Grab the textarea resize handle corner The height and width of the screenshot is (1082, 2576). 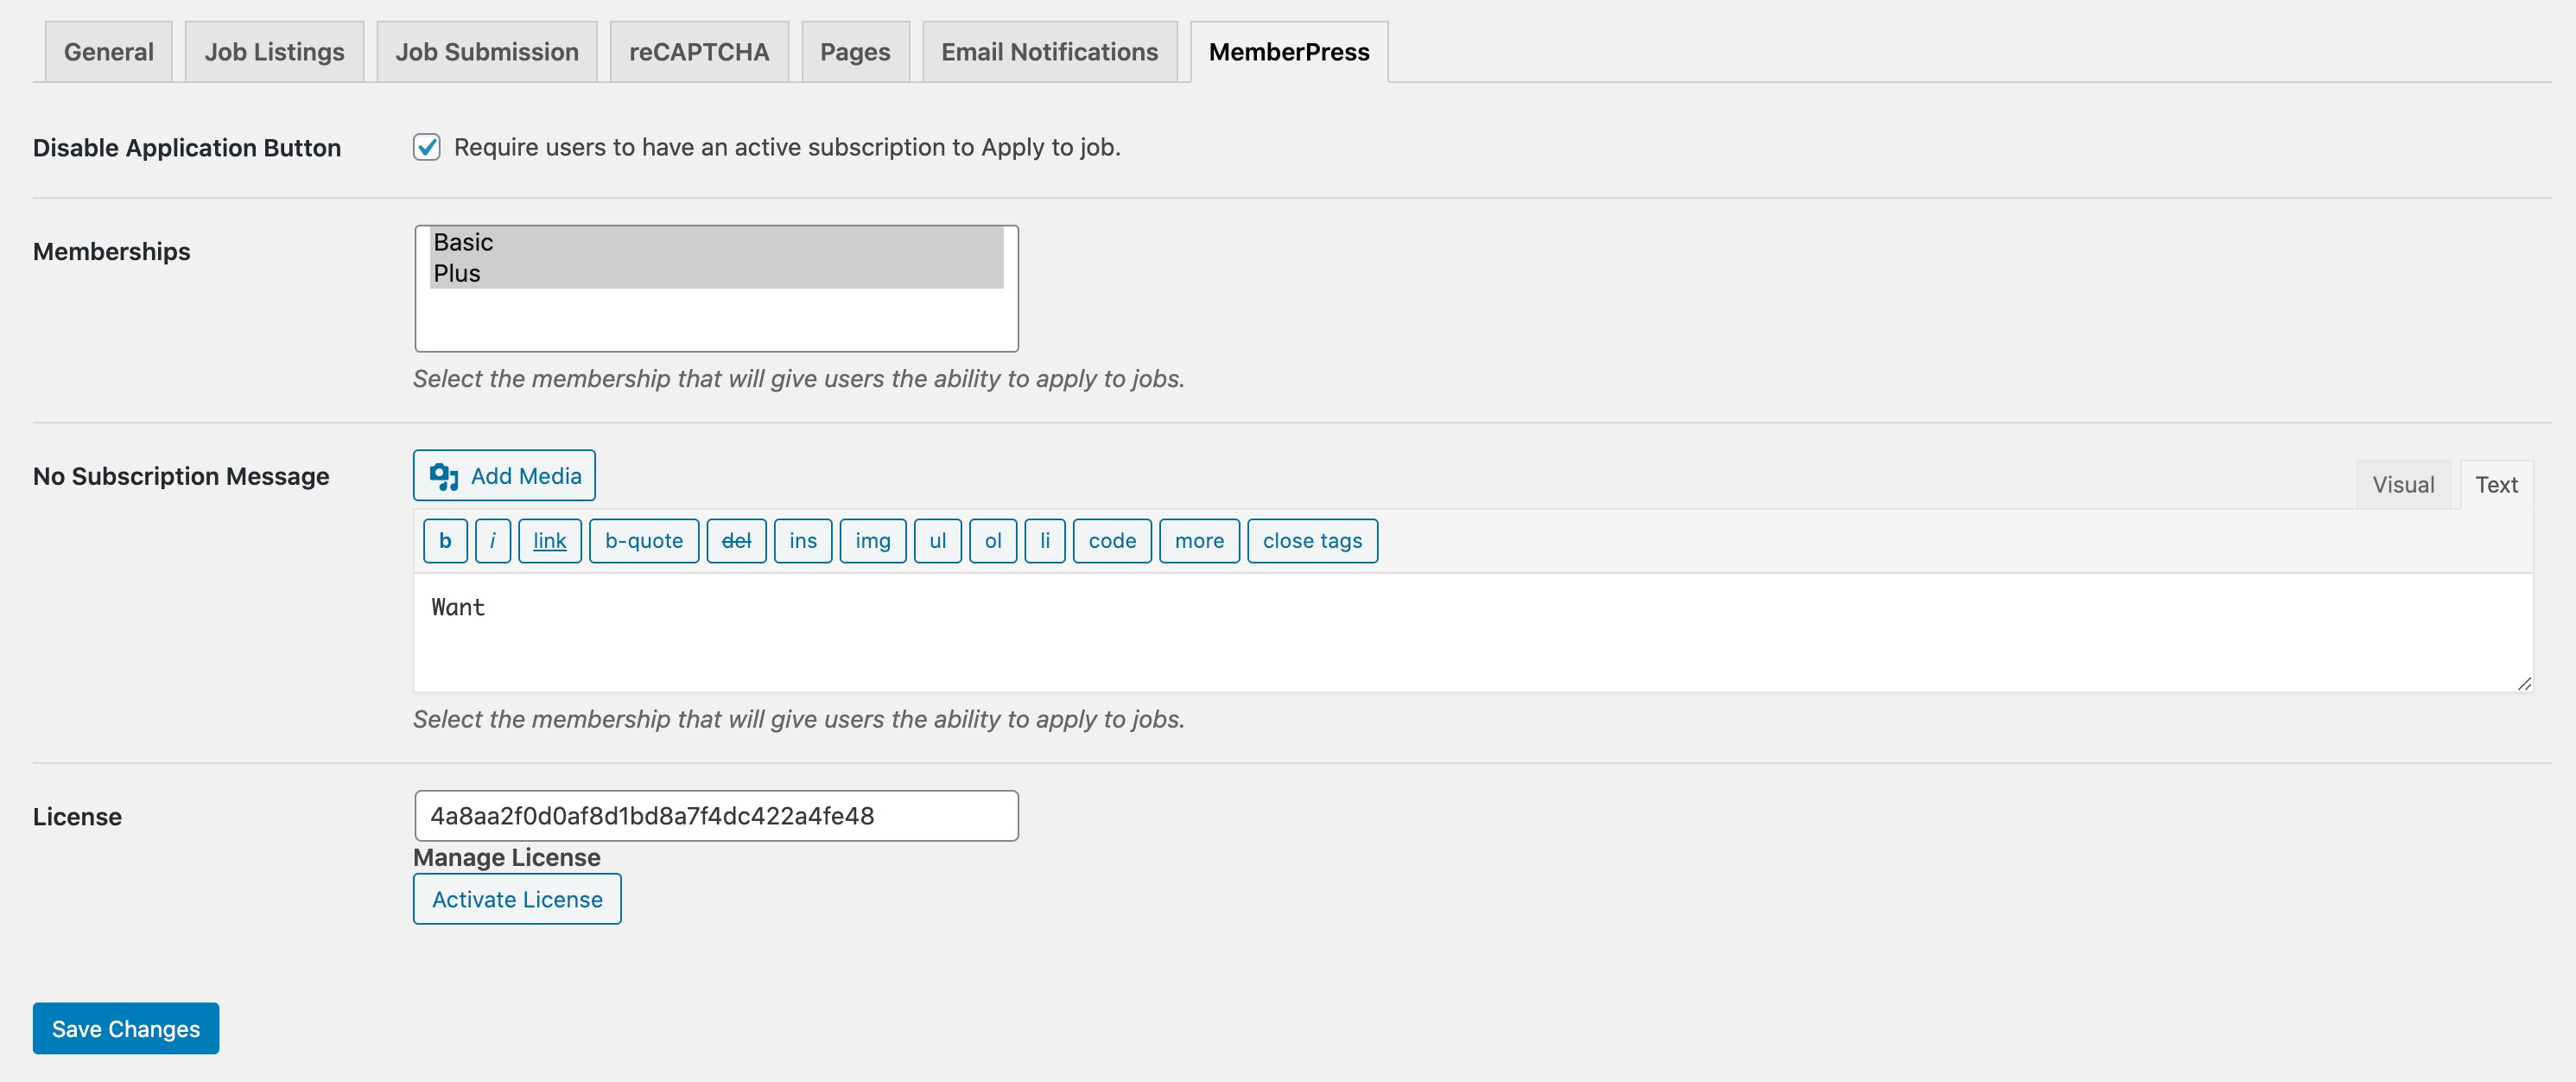pyautogui.click(x=2523, y=683)
